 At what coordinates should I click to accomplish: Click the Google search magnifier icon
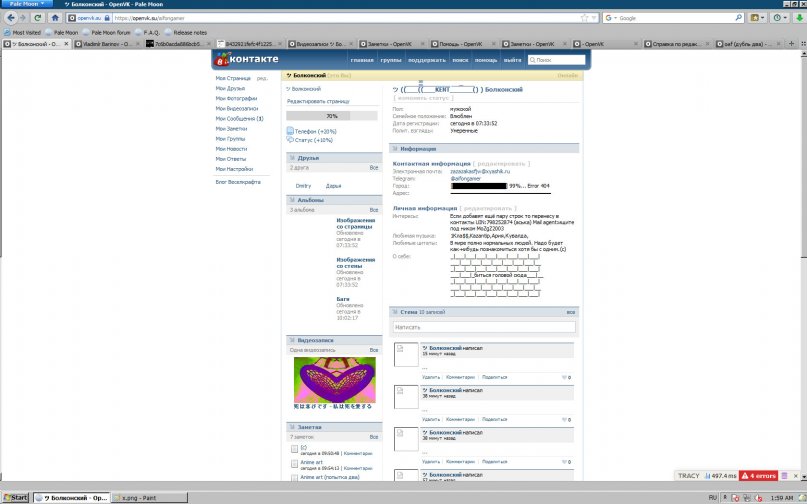pyautogui.click(x=739, y=18)
